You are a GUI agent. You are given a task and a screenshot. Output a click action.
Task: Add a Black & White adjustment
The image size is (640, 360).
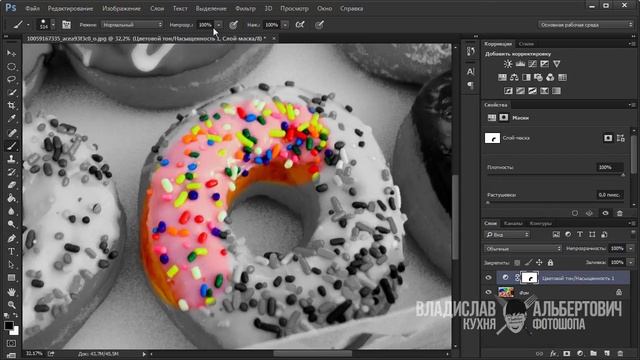point(526,77)
